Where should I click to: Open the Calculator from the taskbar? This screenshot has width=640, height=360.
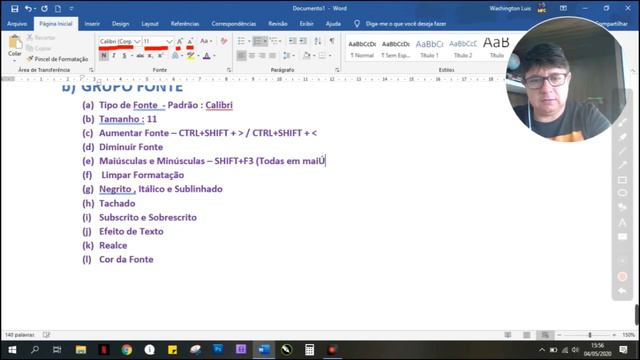coord(309,350)
